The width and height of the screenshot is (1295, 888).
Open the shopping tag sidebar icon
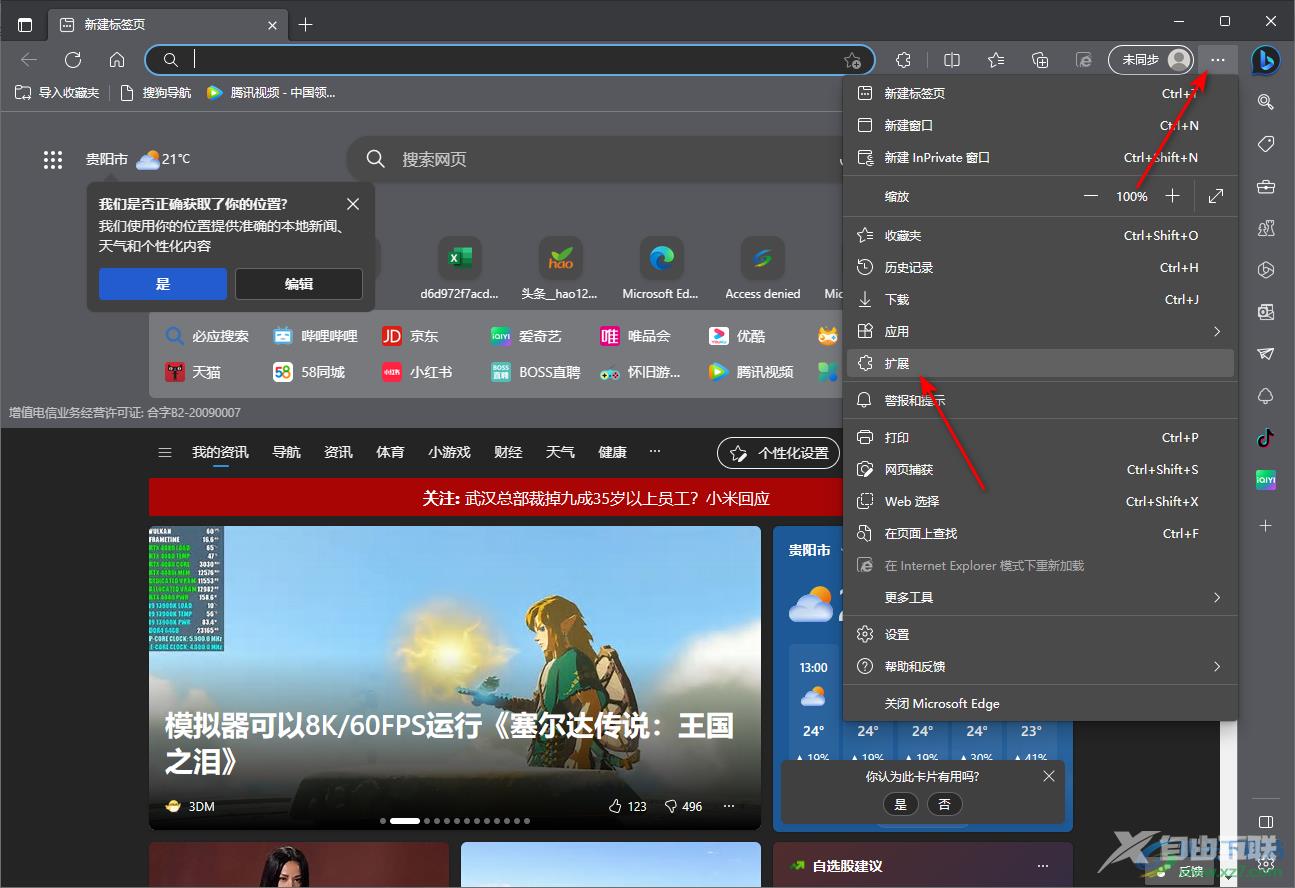coord(1265,145)
